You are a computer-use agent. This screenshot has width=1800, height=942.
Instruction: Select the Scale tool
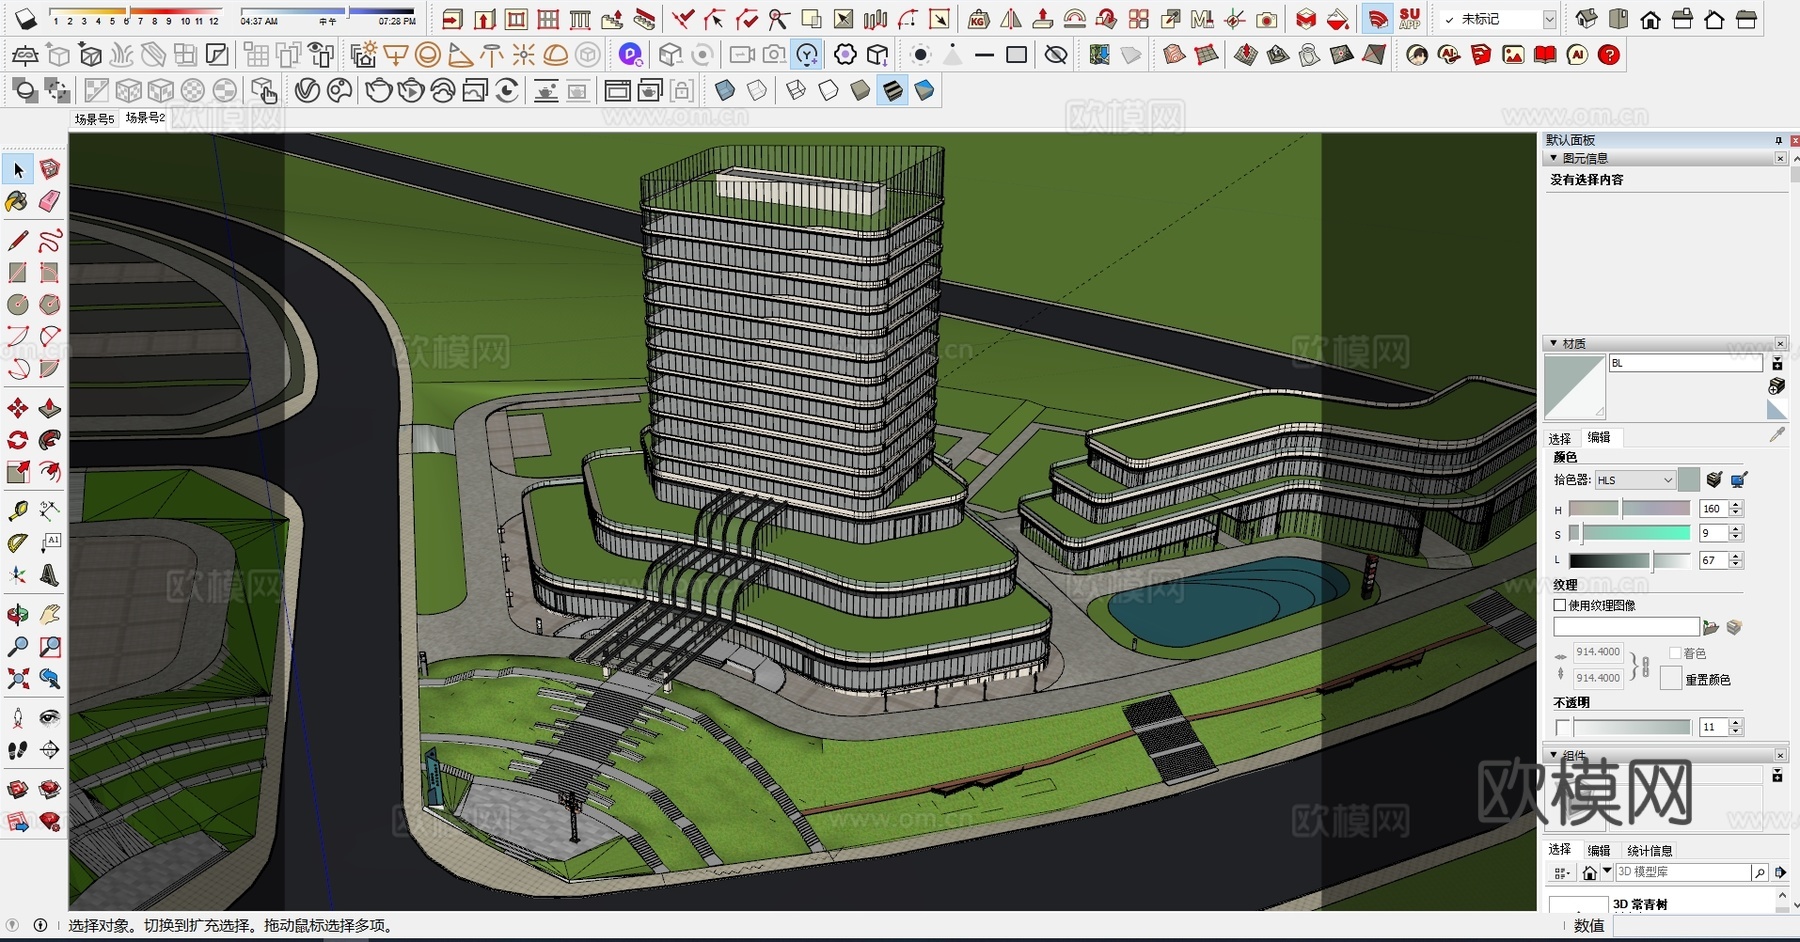pyautogui.click(x=18, y=472)
